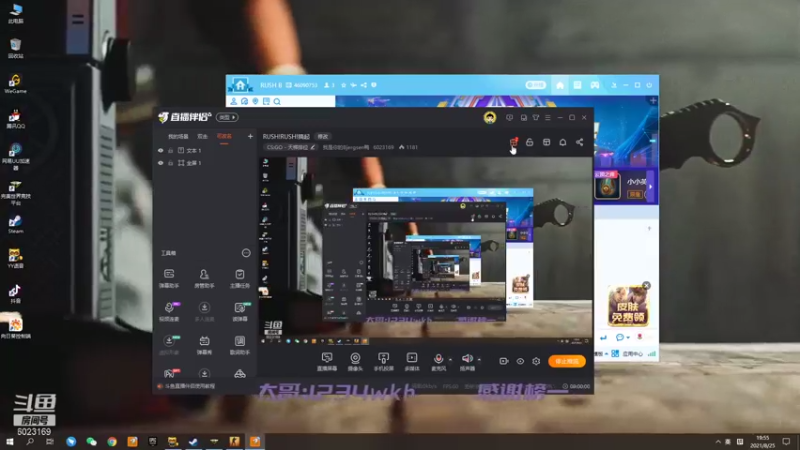Open the streamer avatar in title bar
800x450 pixels.
(x=490, y=118)
